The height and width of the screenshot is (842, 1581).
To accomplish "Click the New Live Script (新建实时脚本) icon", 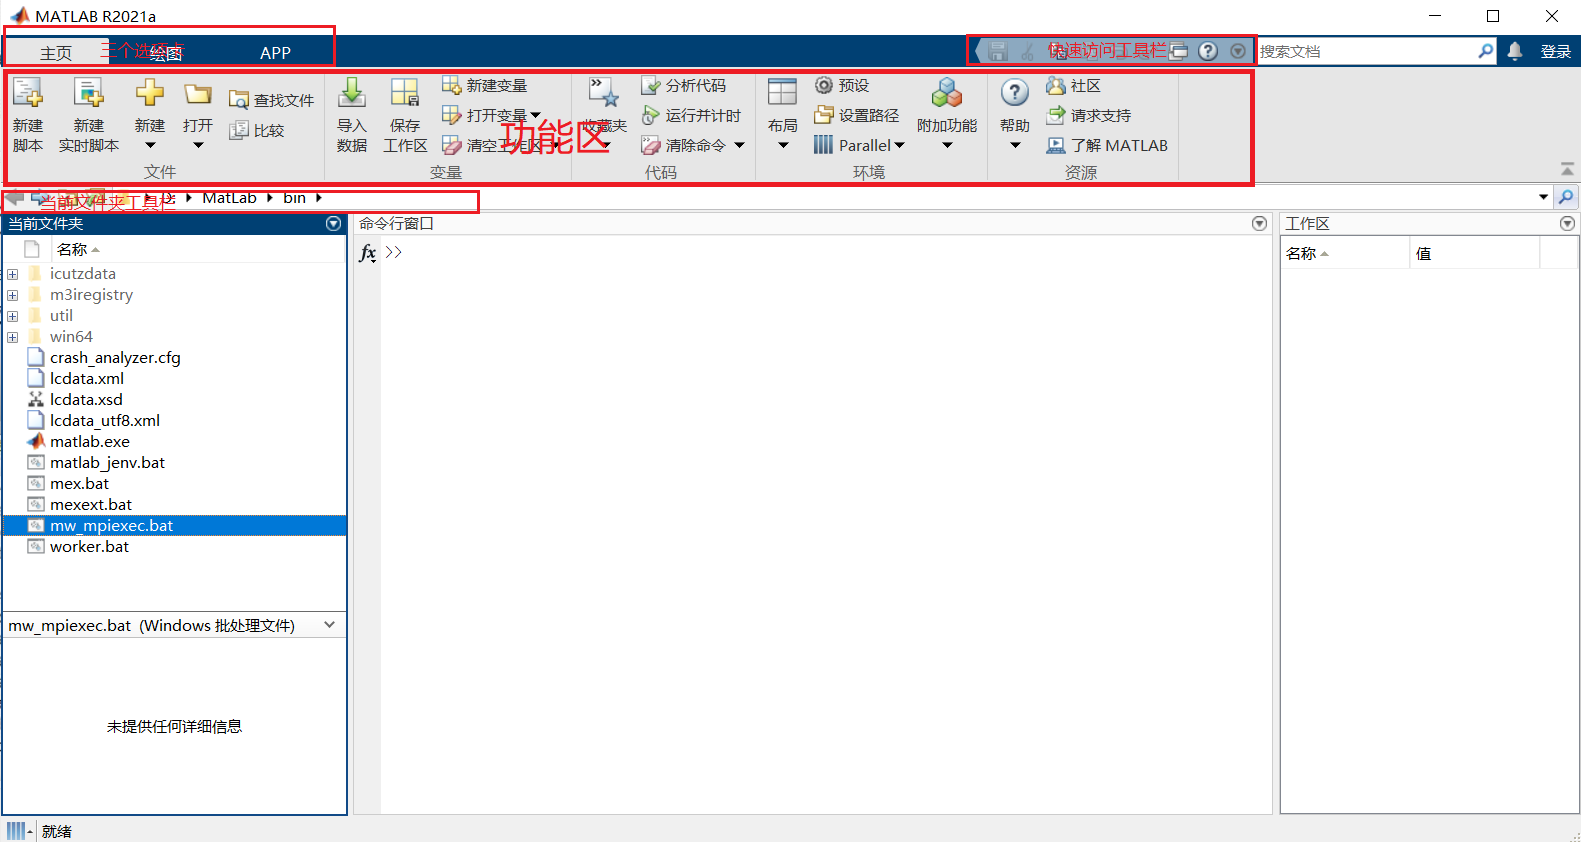I will [x=89, y=94].
